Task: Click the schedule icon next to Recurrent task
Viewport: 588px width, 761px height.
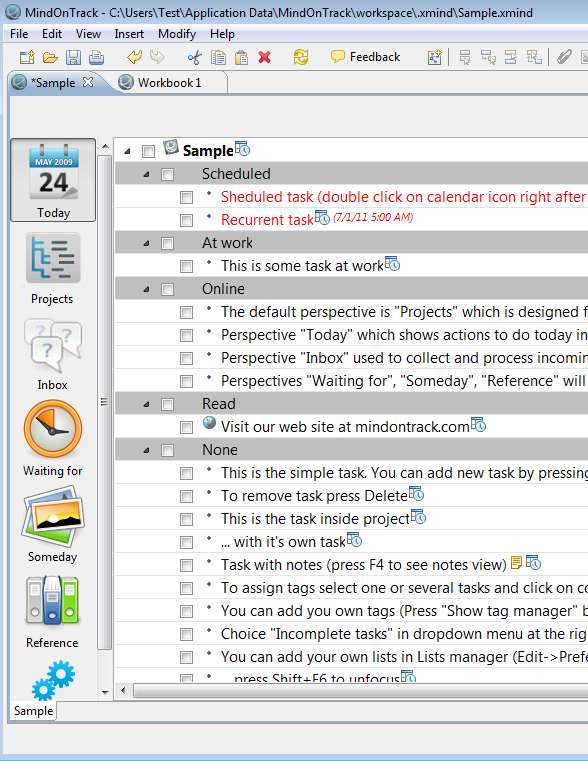Action: pyautogui.click(x=322, y=217)
